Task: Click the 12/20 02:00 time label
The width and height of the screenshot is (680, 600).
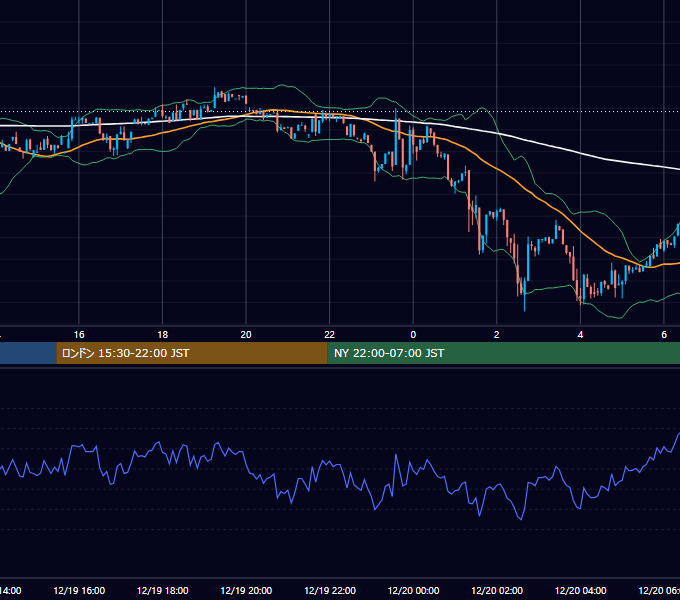Action: (497, 590)
